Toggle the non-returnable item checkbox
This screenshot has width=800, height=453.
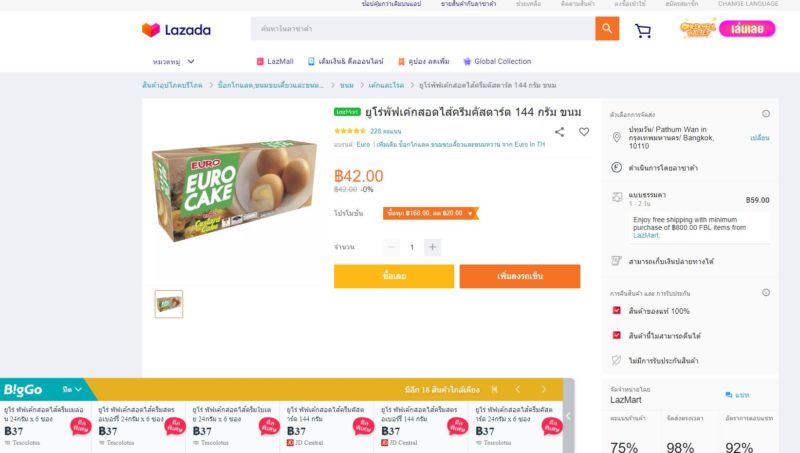616,335
